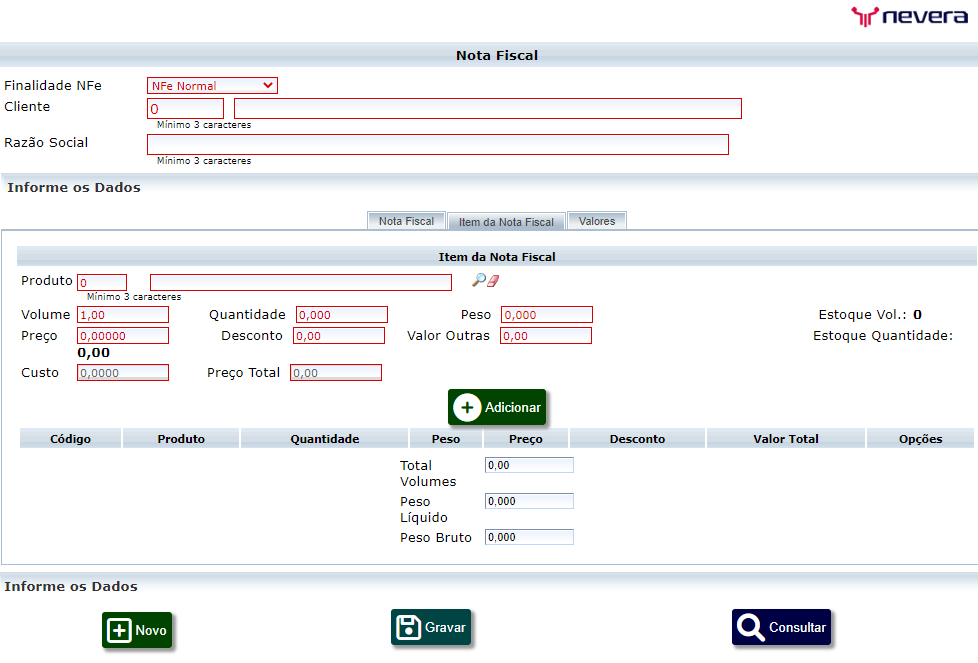Click the Consultar button

pyautogui.click(x=781, y=627)
